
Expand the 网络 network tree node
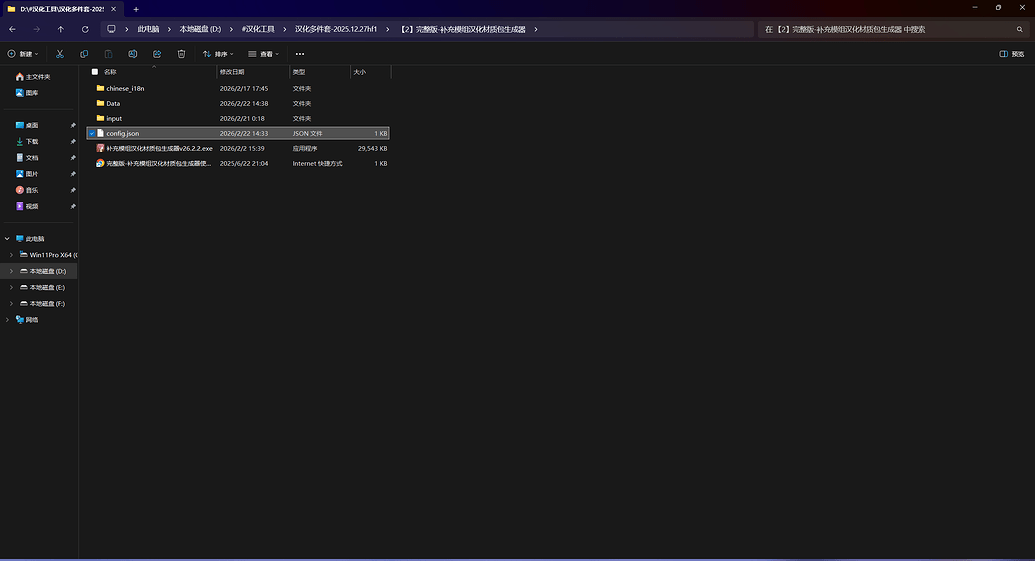click(7, 319)
